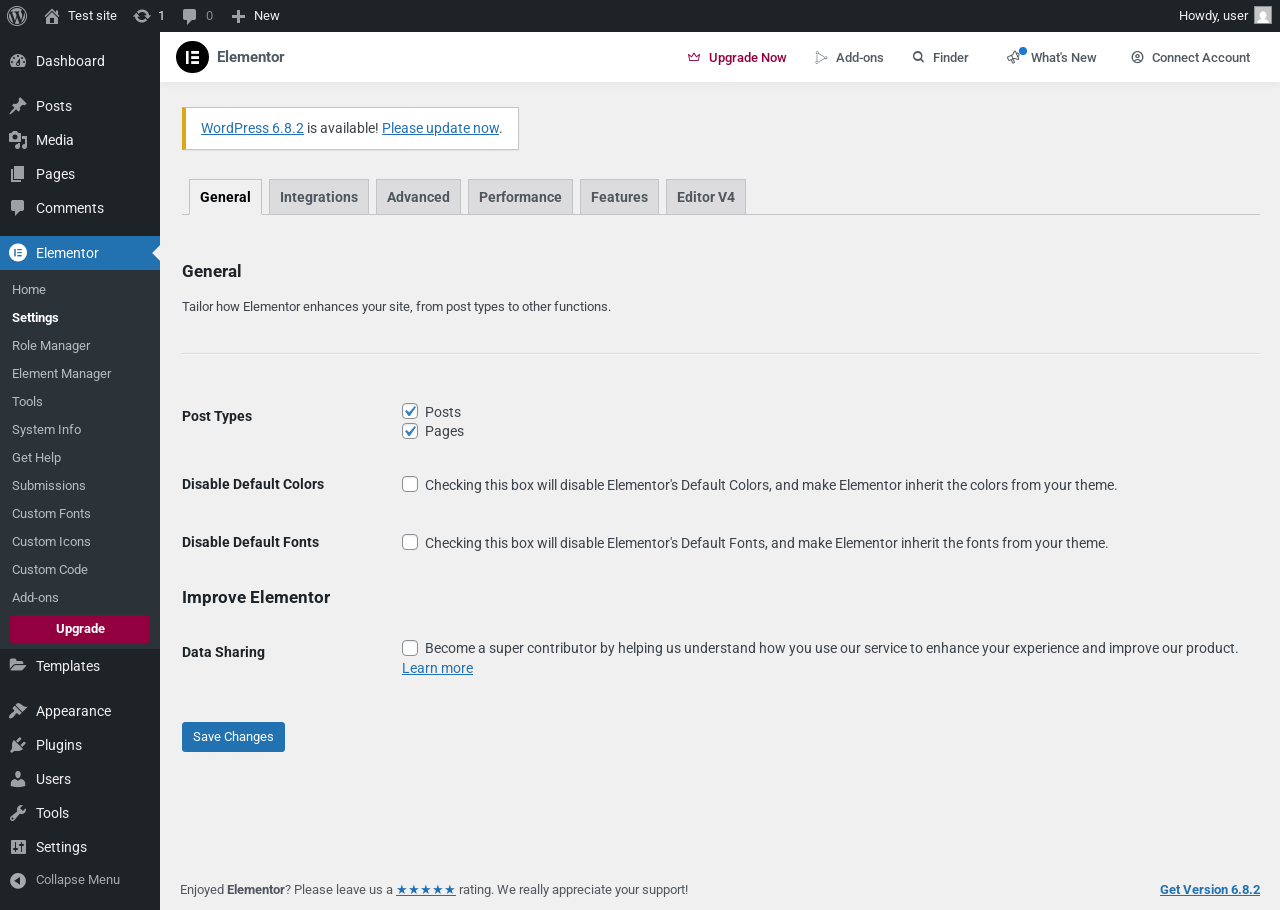1280x910 pixels.
Task: Click the user avatar icon
Action: (x=1263, y=16)
